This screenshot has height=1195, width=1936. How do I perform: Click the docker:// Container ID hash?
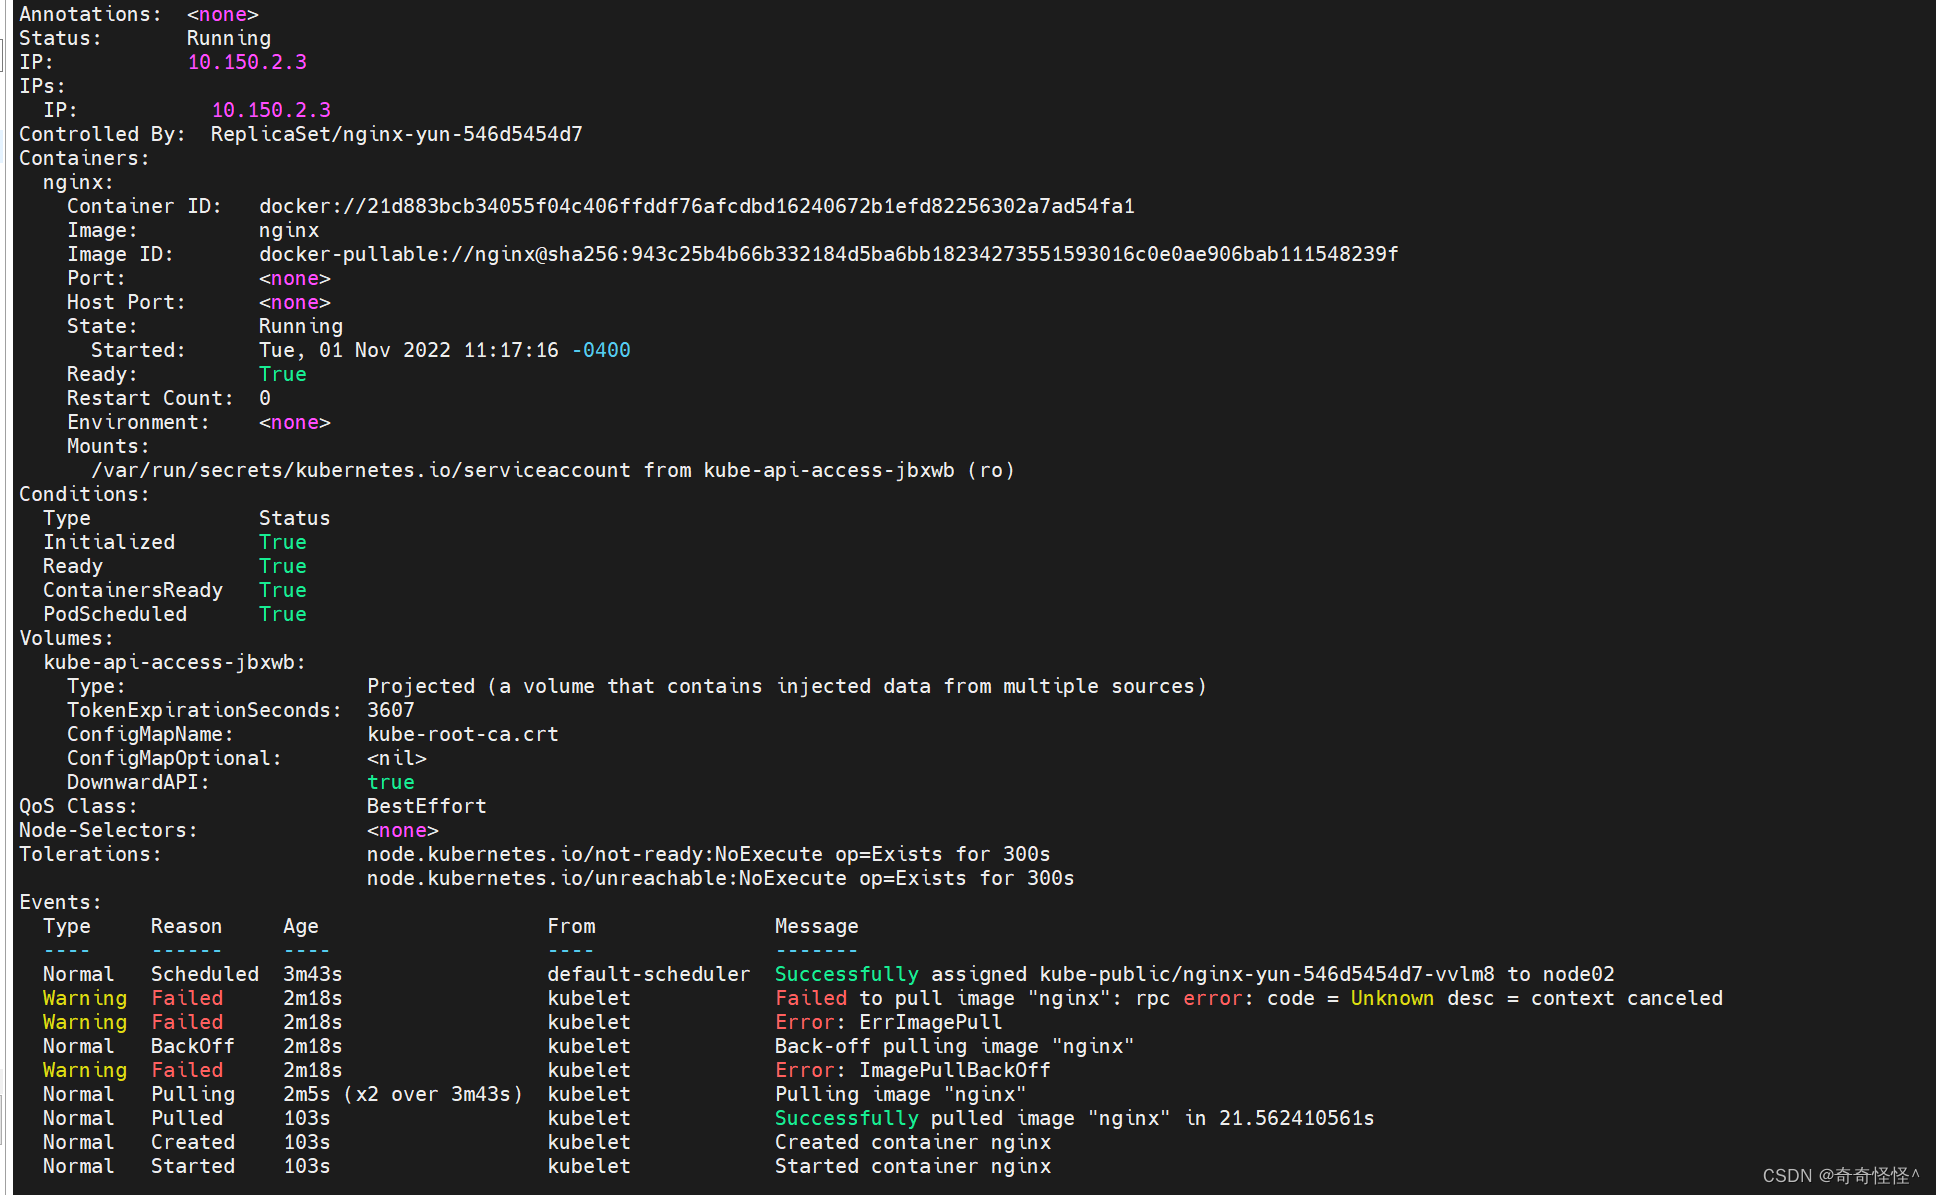point(696,206)
